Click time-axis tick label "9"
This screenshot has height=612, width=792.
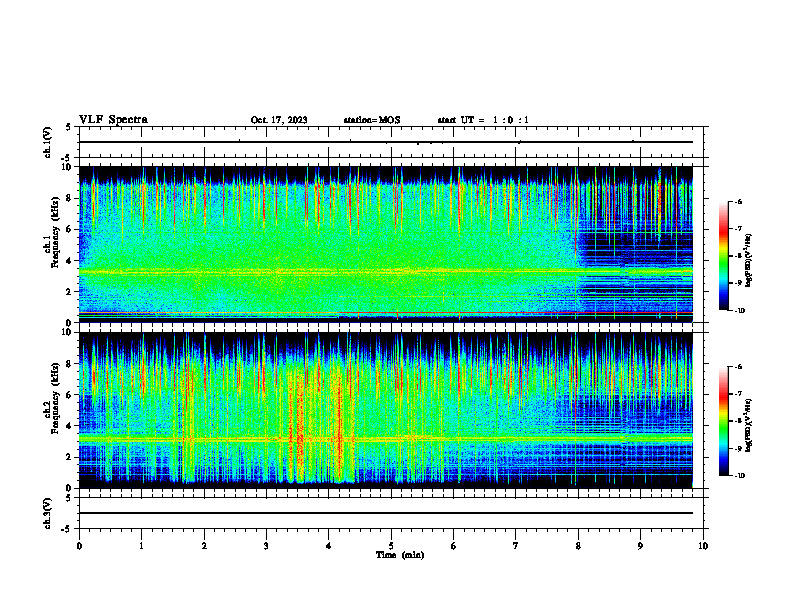[640, 546]
